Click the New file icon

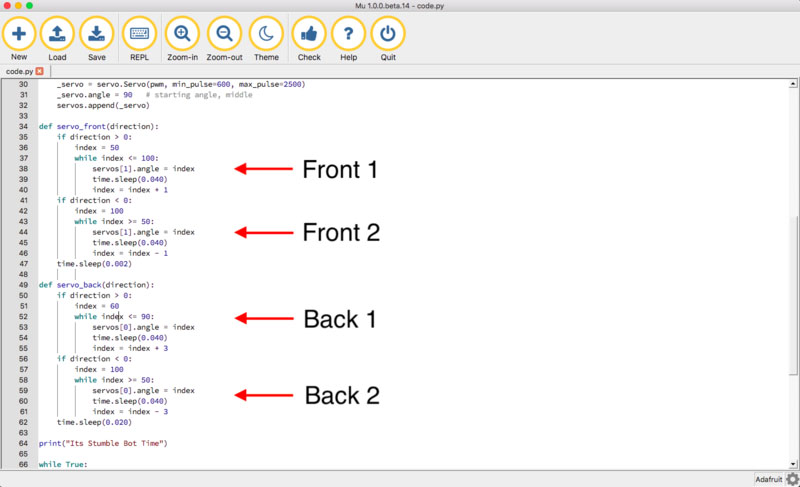[x=19, y=34]
